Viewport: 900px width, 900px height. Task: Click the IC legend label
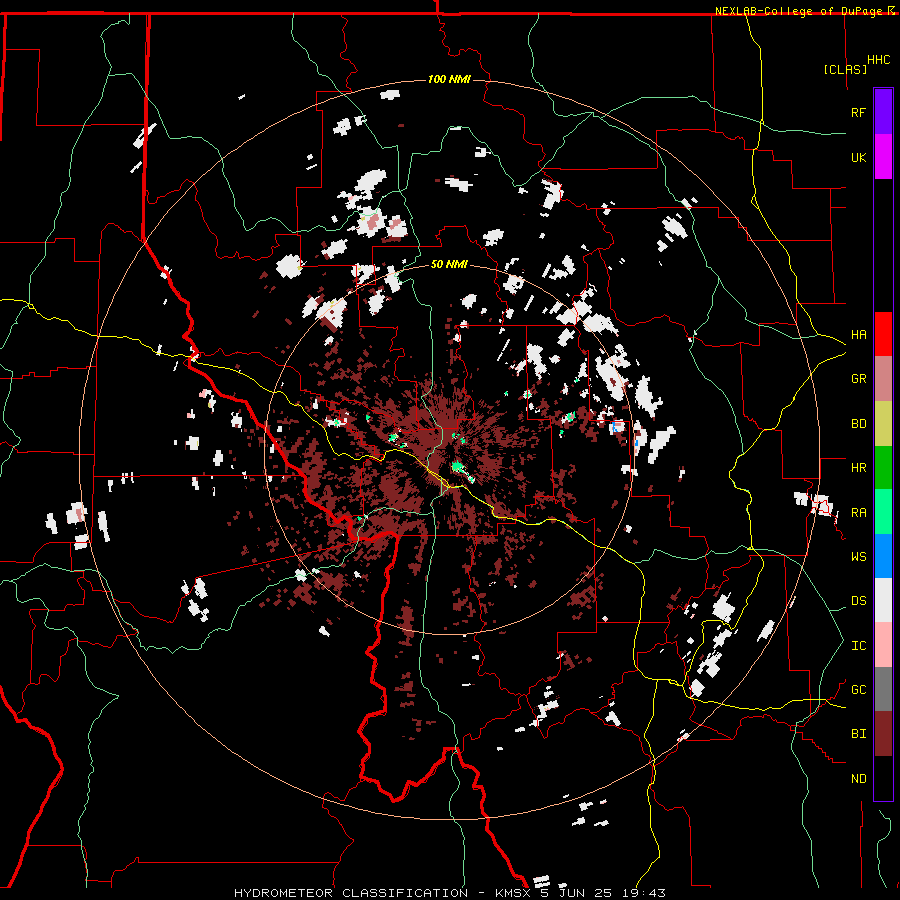[858, 646]
